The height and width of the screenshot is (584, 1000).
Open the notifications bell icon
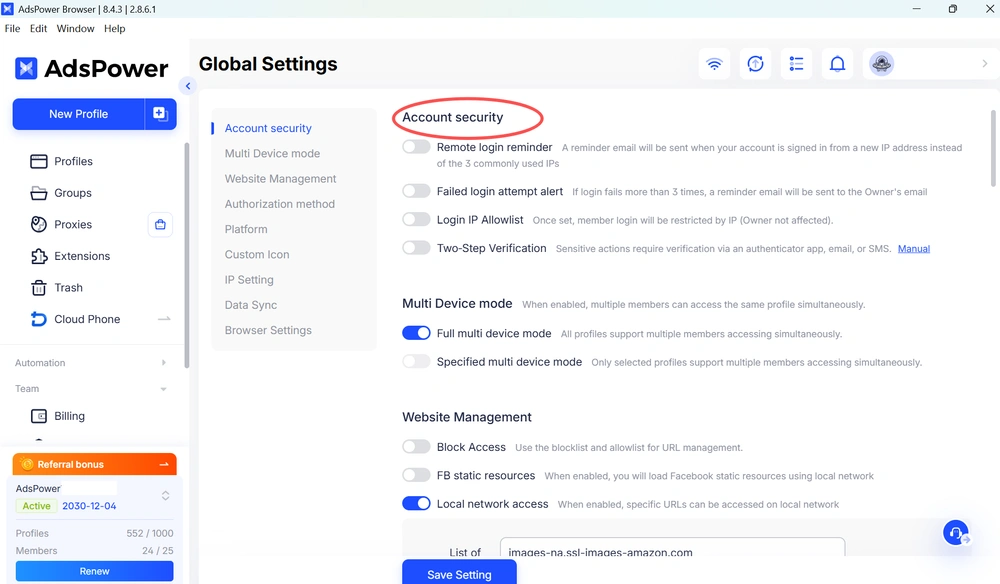(x=837, y=64)
